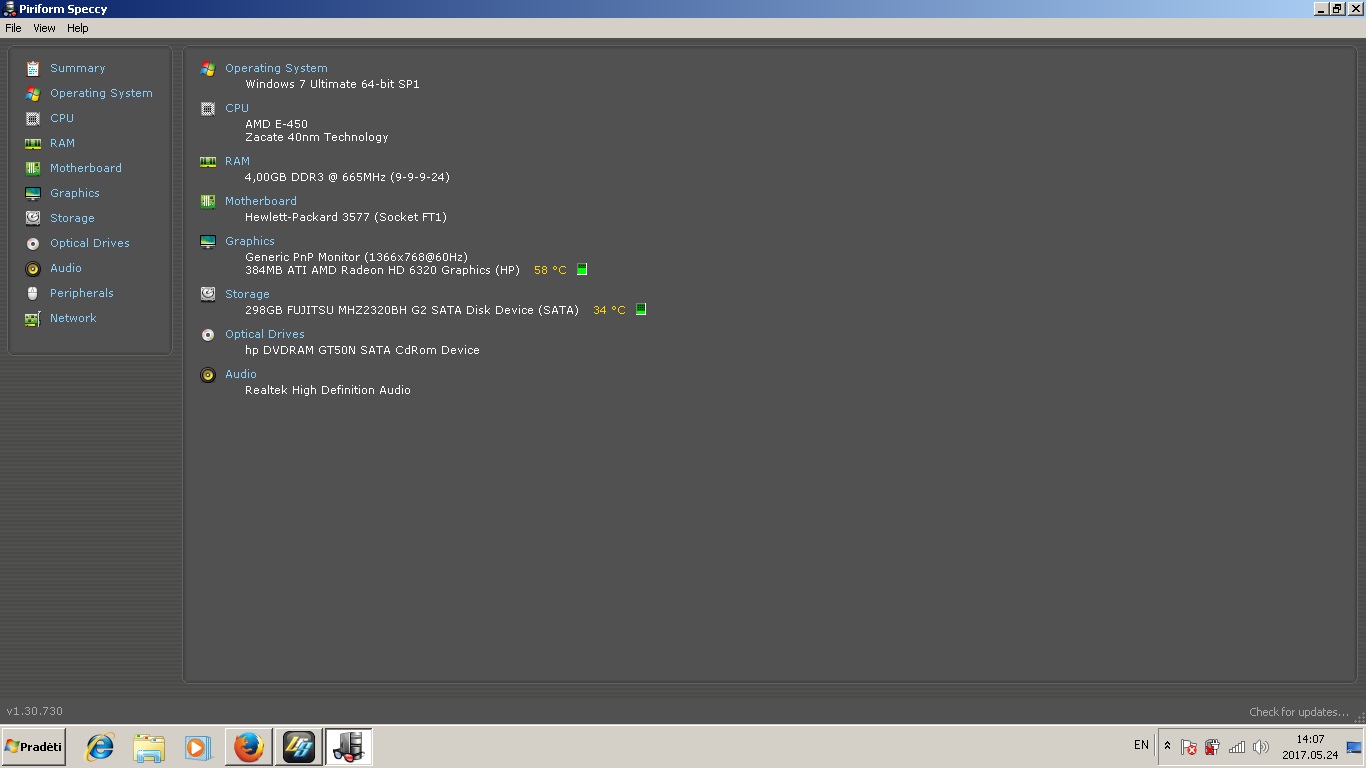The image size is (1366, 768).
Task: Click the green temperature indicator next to 58 °C
Action: [x=582, y=269]
